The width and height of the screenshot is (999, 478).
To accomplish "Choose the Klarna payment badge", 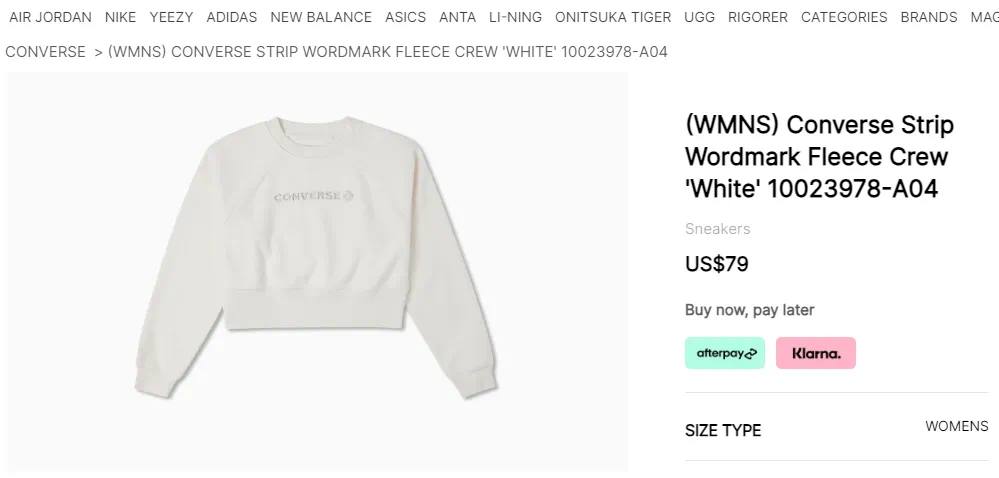I will click(x=816, y=353).
